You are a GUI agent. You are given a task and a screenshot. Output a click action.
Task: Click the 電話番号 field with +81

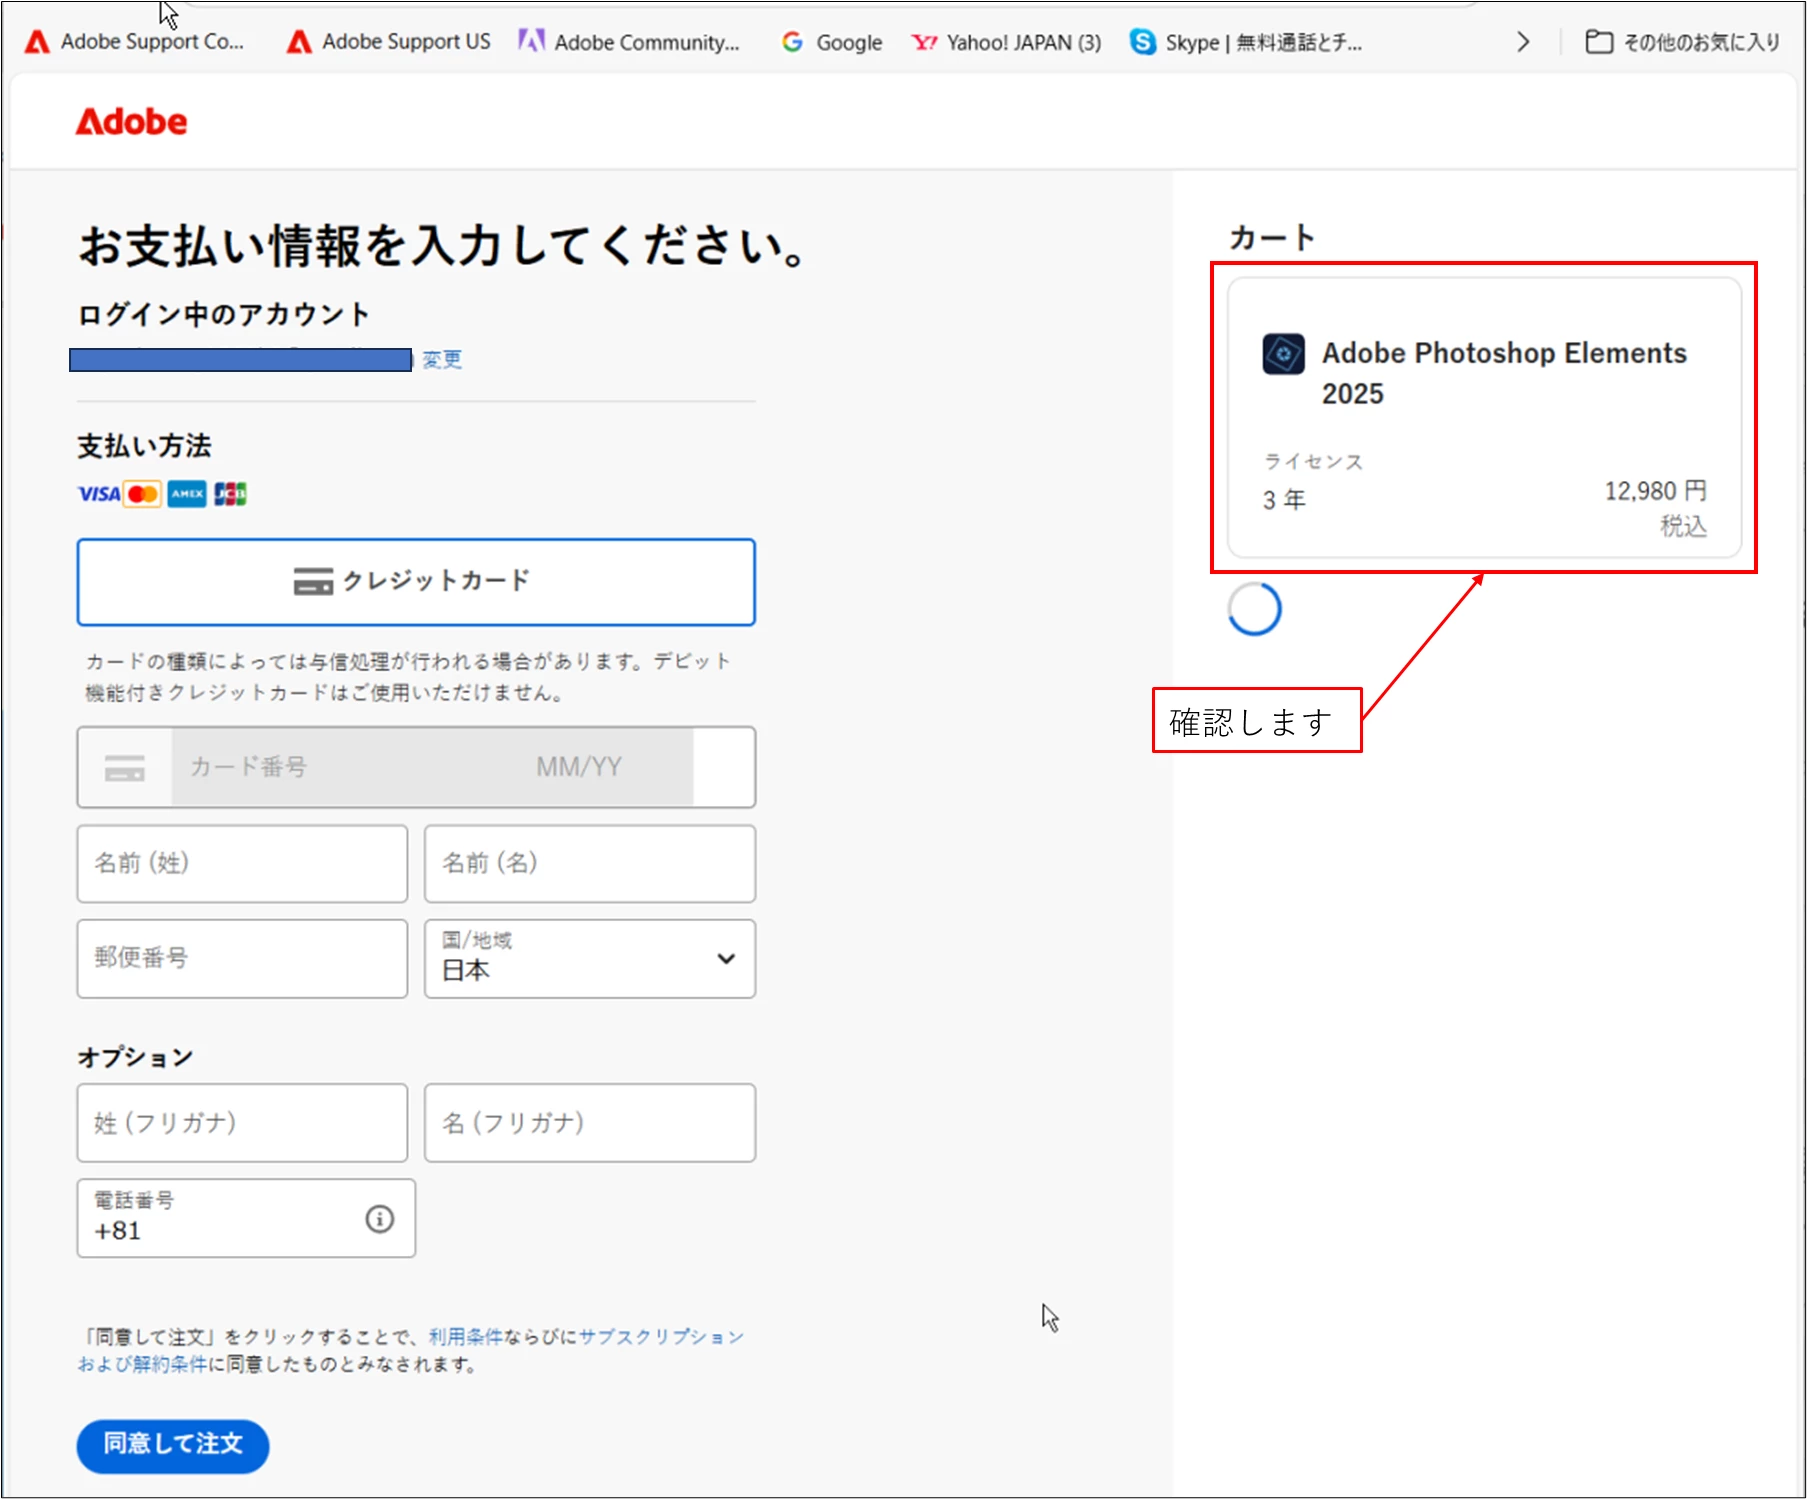click(246, 1218)
